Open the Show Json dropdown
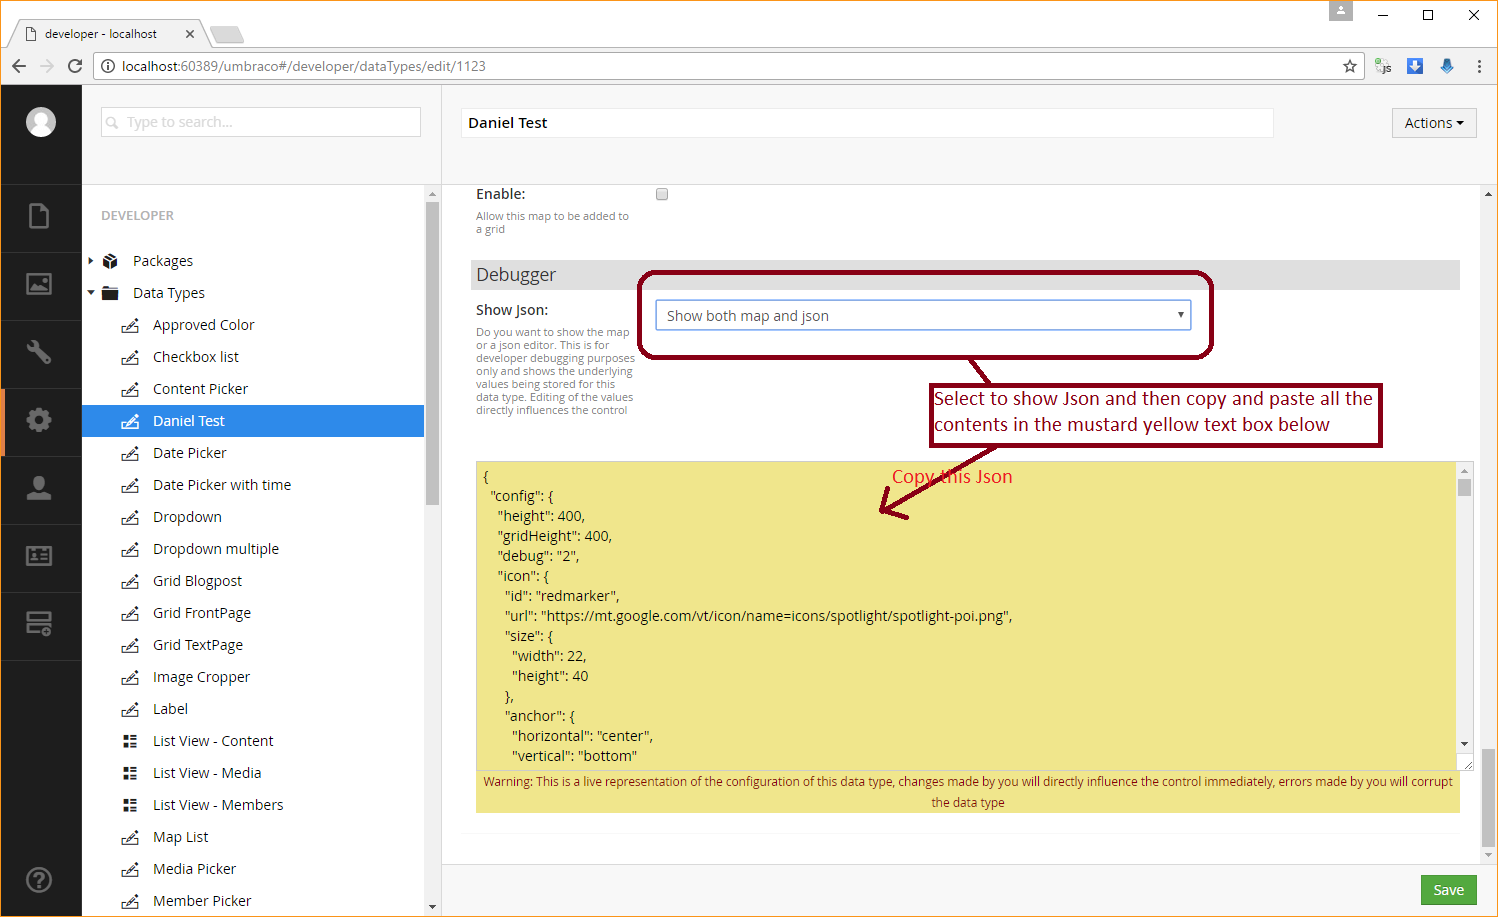 (x=923, y=315)
